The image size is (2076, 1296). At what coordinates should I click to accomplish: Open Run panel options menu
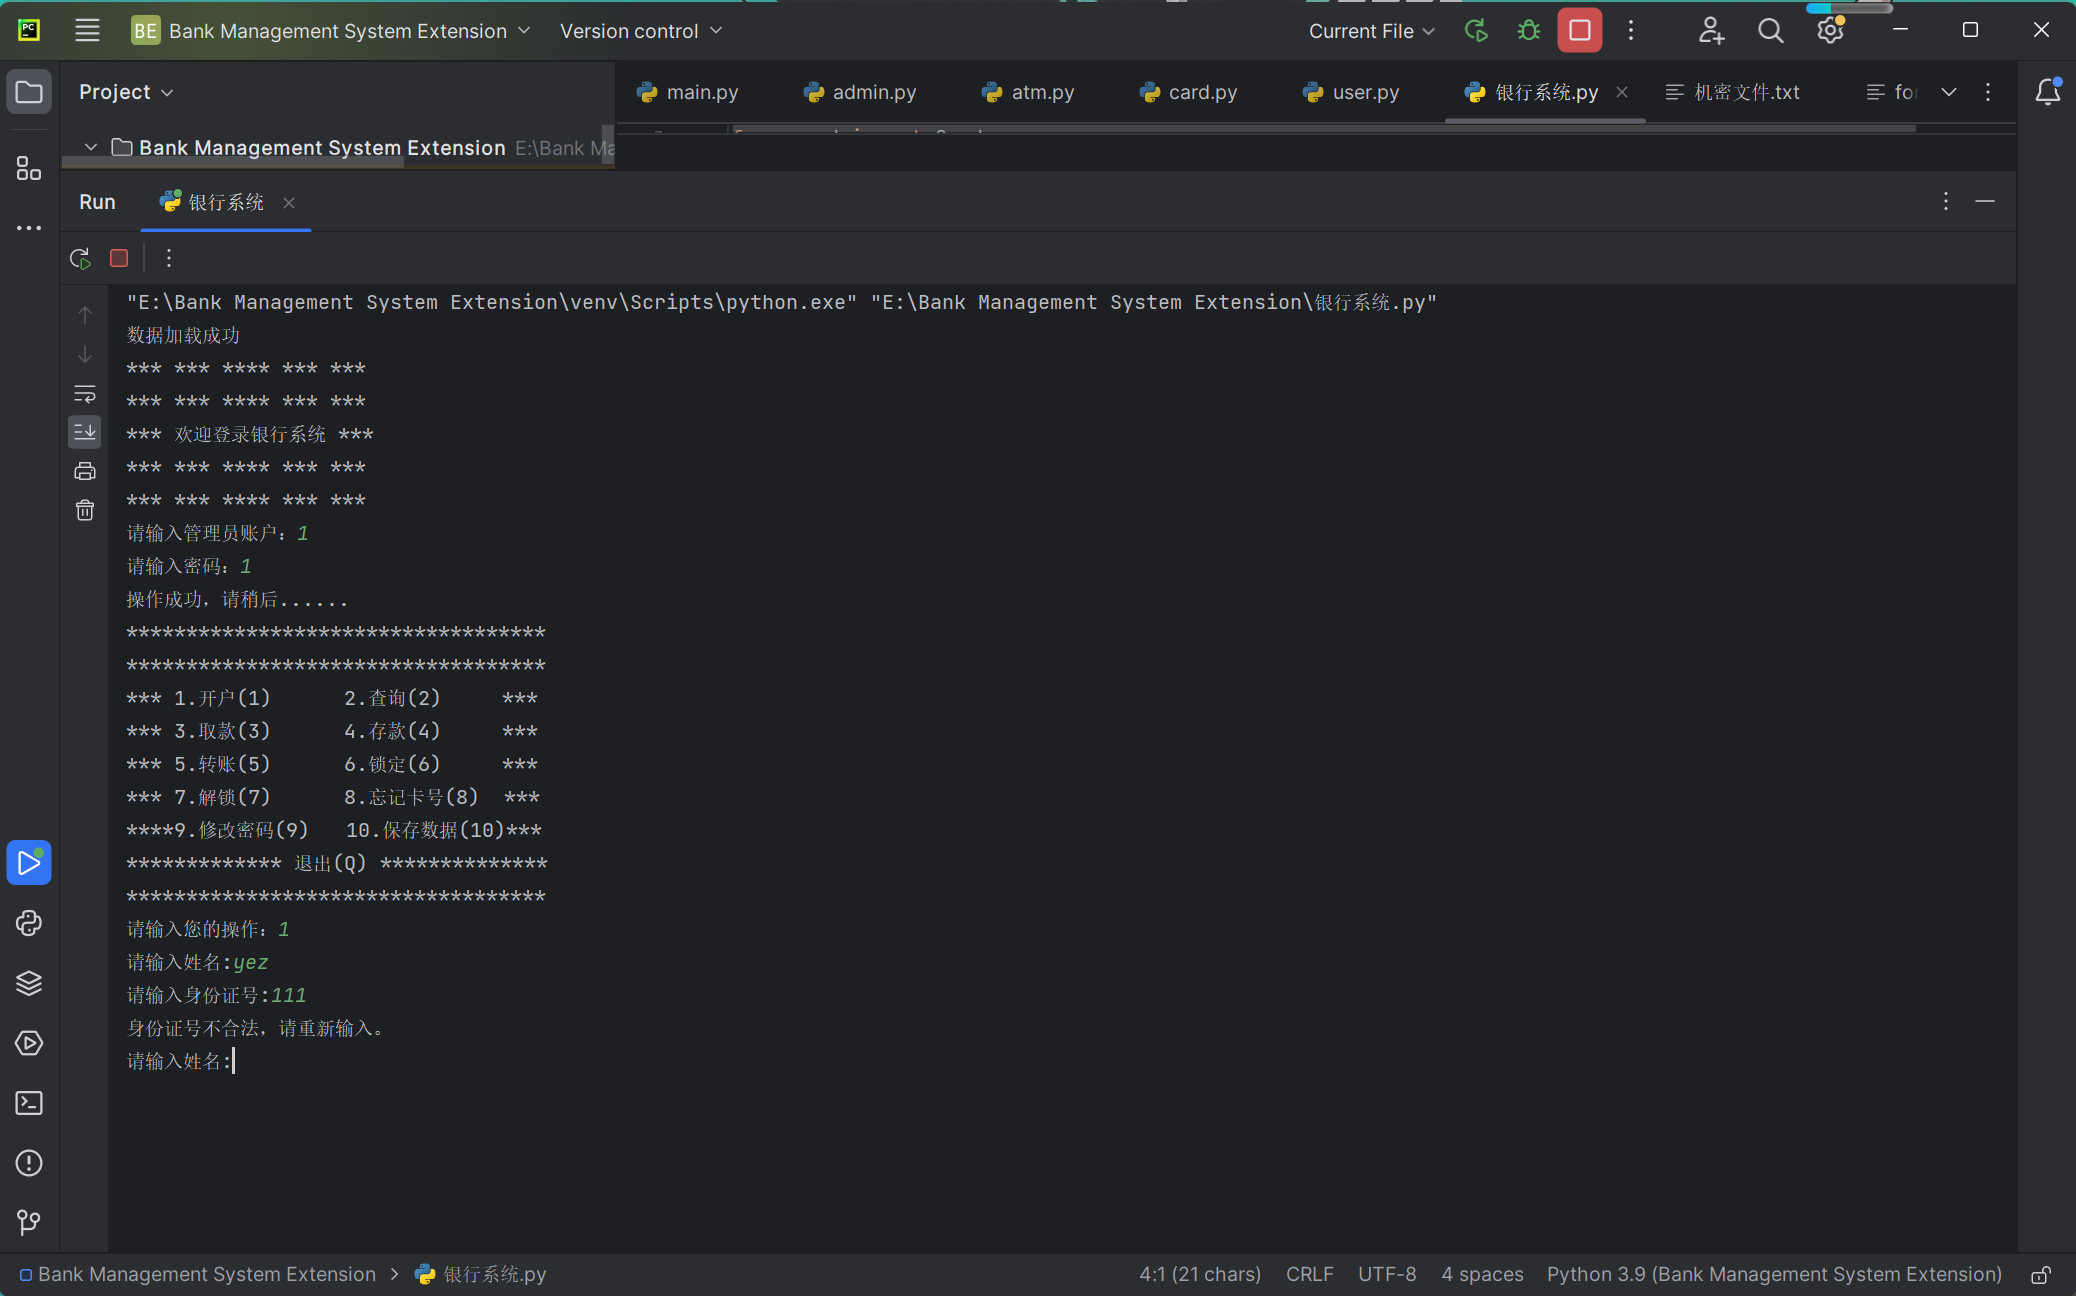tap(1946, 202)
